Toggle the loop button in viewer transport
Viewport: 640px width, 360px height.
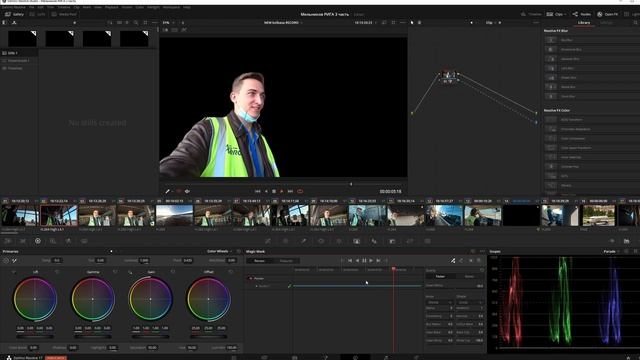[x=300, y=191]
